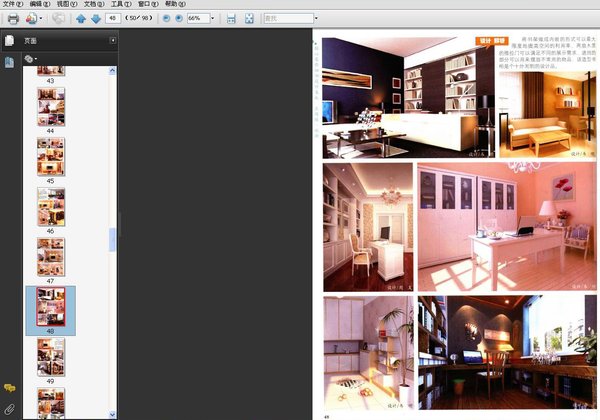Click the pink study room photo in the document
Image resolution: width=600 pixels, height=420 pixels.
pyautogui.click(x=507, y=227)
